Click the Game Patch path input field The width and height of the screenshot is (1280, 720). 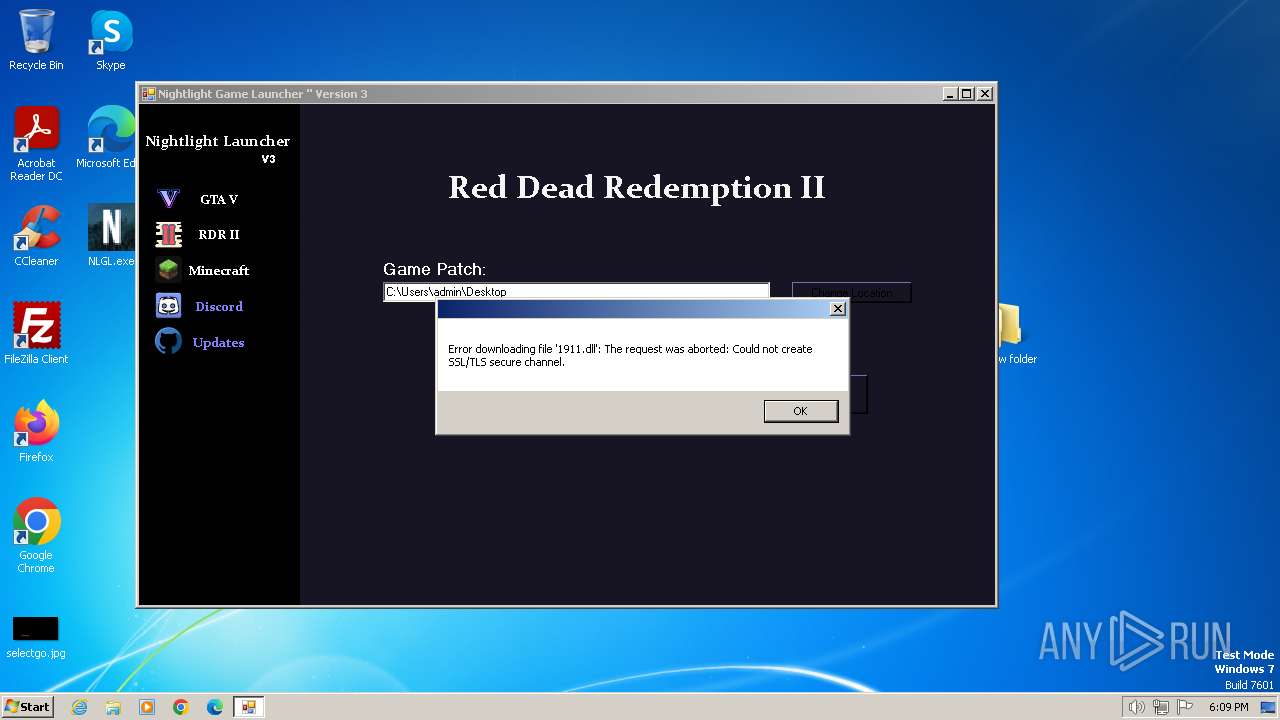pos(576,292)
